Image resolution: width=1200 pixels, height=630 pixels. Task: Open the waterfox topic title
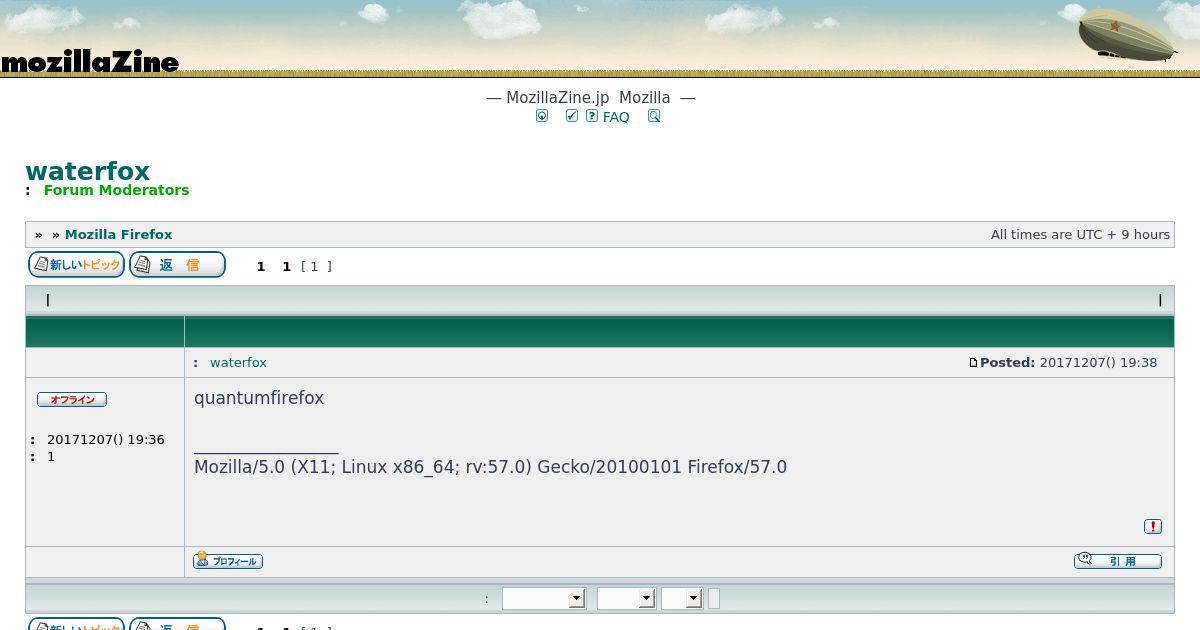pyautogui.click(x=88, y=171)
